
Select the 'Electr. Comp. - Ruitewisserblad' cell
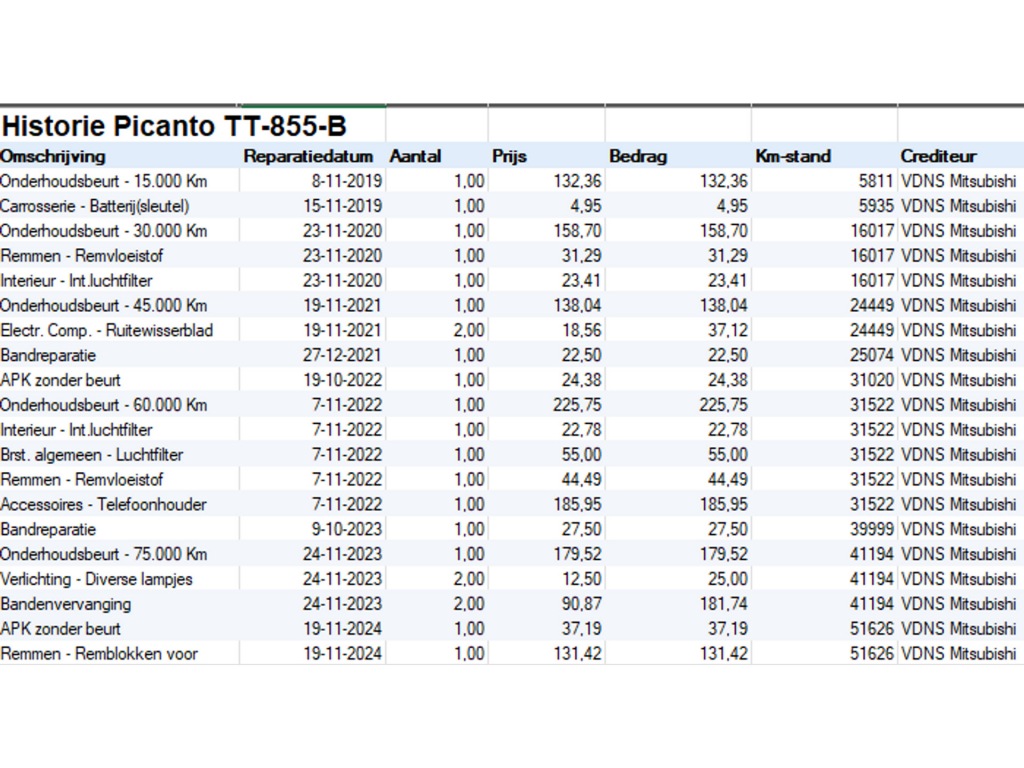click(x=107, y=330)
